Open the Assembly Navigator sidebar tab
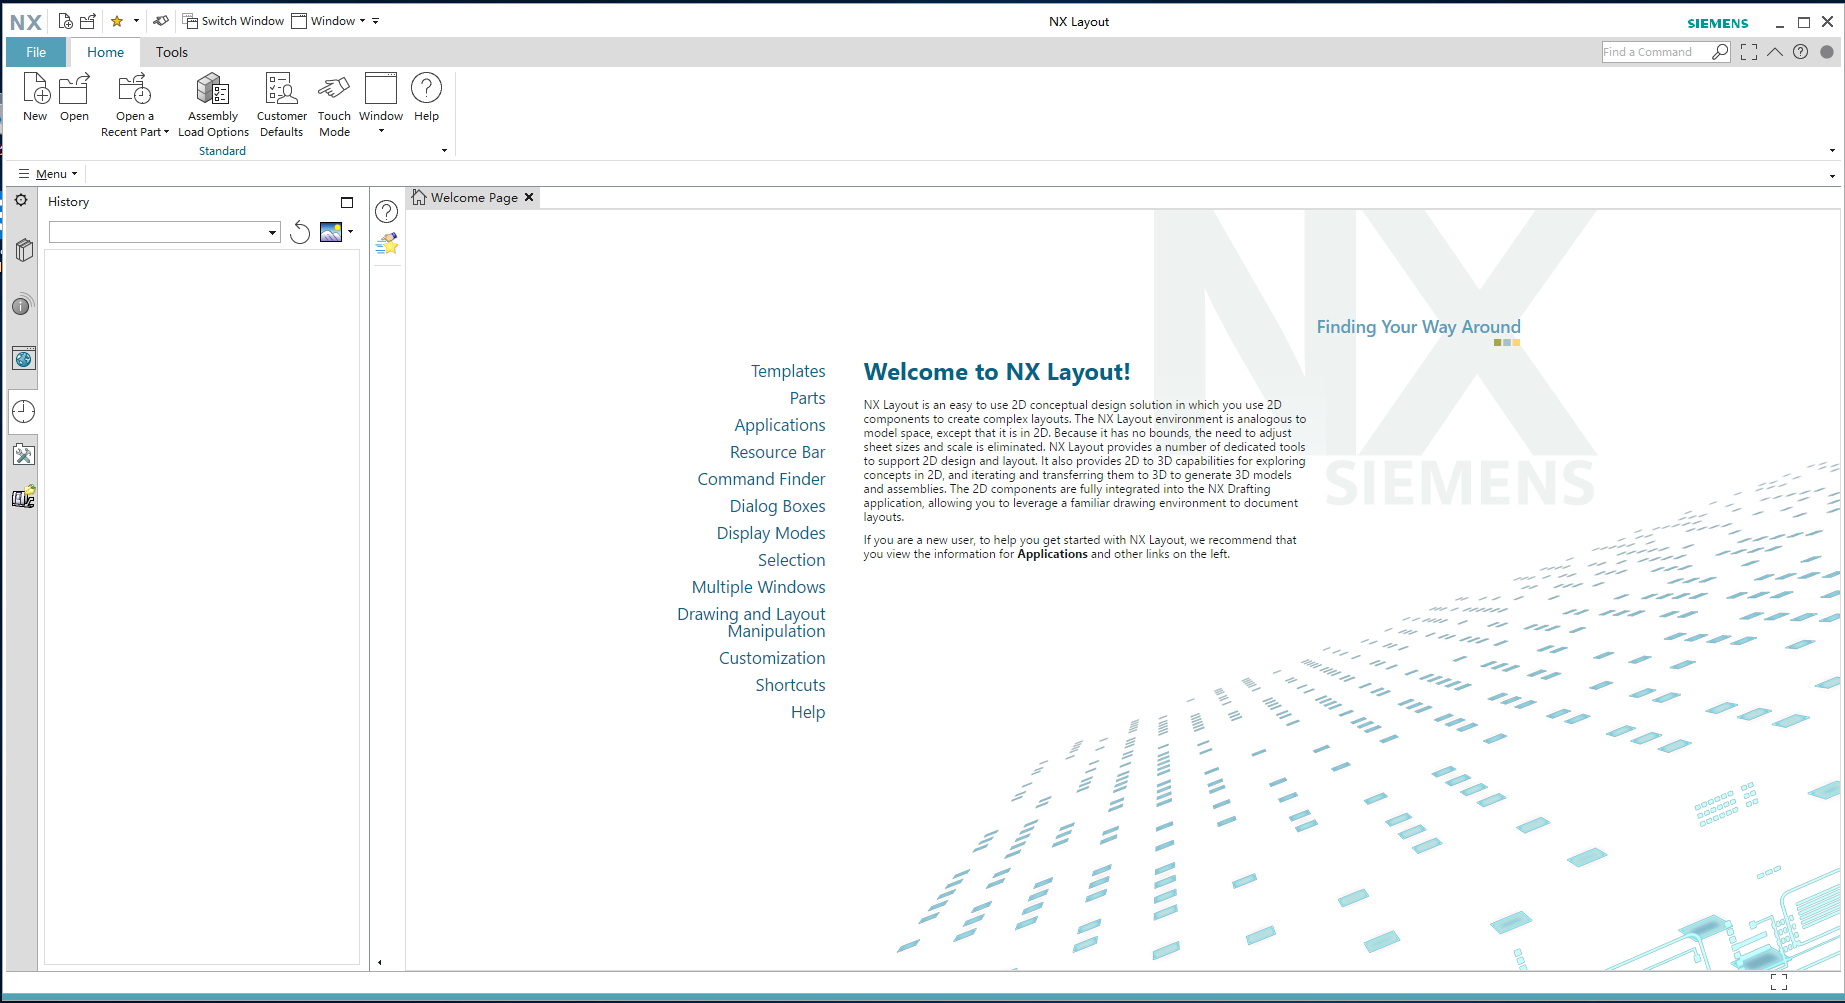 24,250
